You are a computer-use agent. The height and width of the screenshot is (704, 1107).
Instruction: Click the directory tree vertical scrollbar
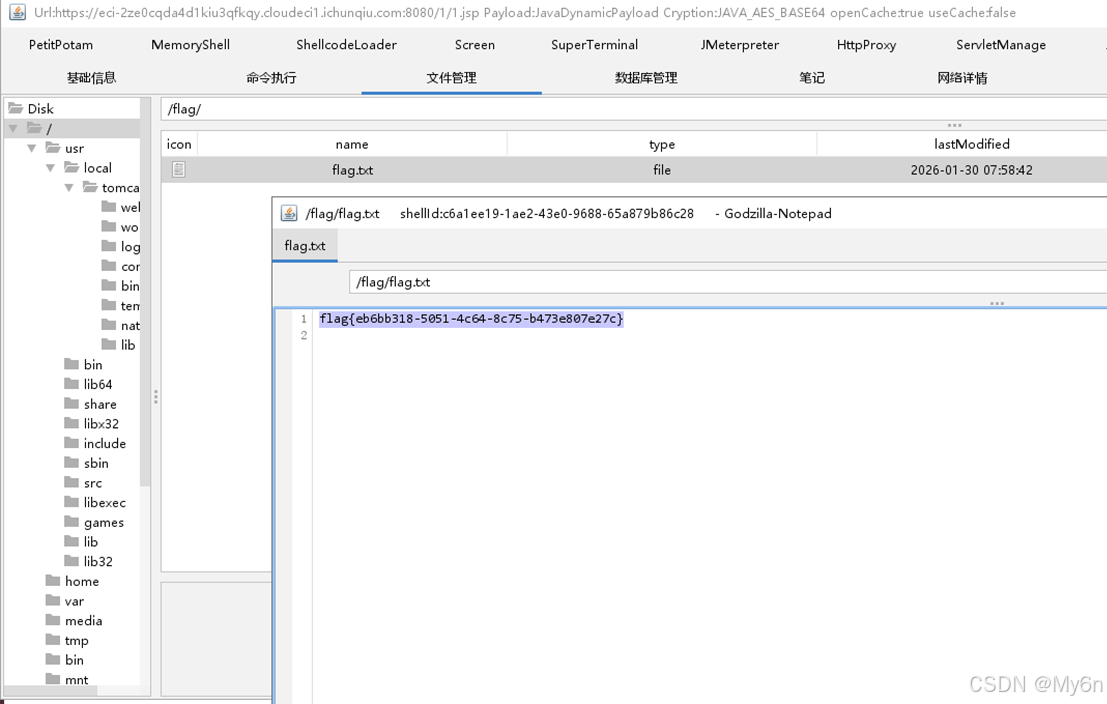coord(145,292)
